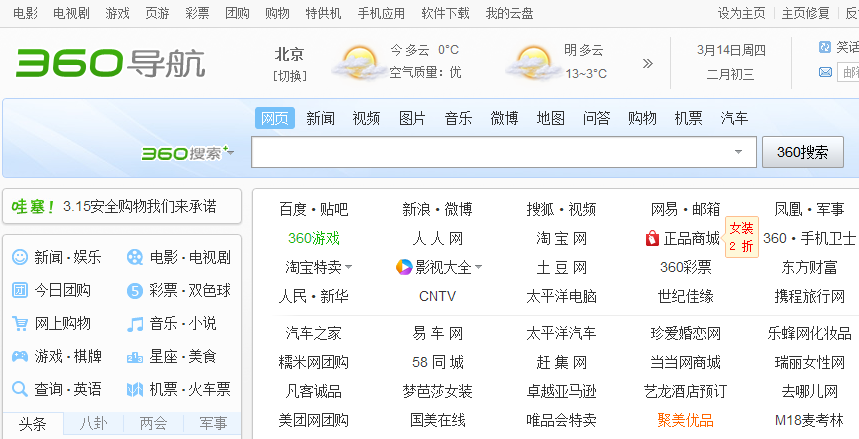This screenshot has height=439, width=859.
Task: Open the 世纪佳缘 link
Action: (685, 297)
